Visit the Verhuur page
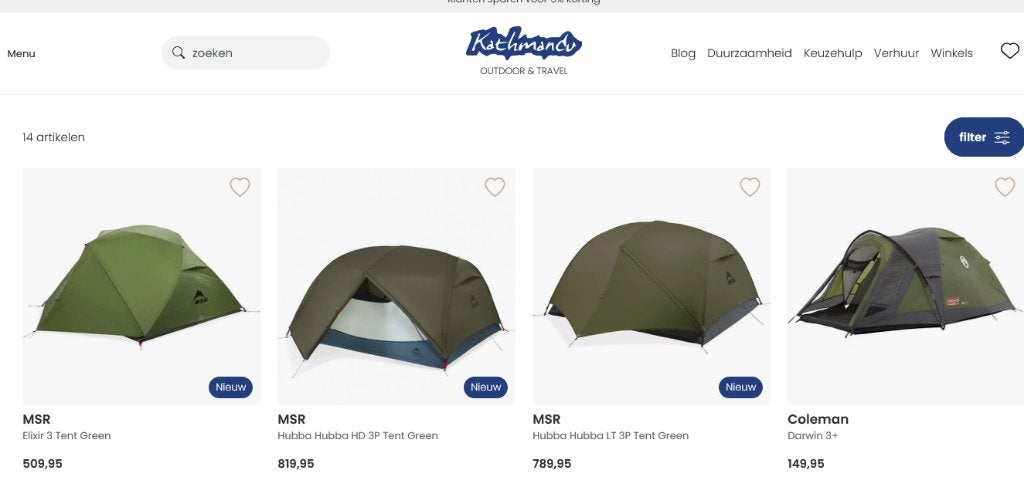The height and width of the screenshot is (487, 1024). click(896, 54)
